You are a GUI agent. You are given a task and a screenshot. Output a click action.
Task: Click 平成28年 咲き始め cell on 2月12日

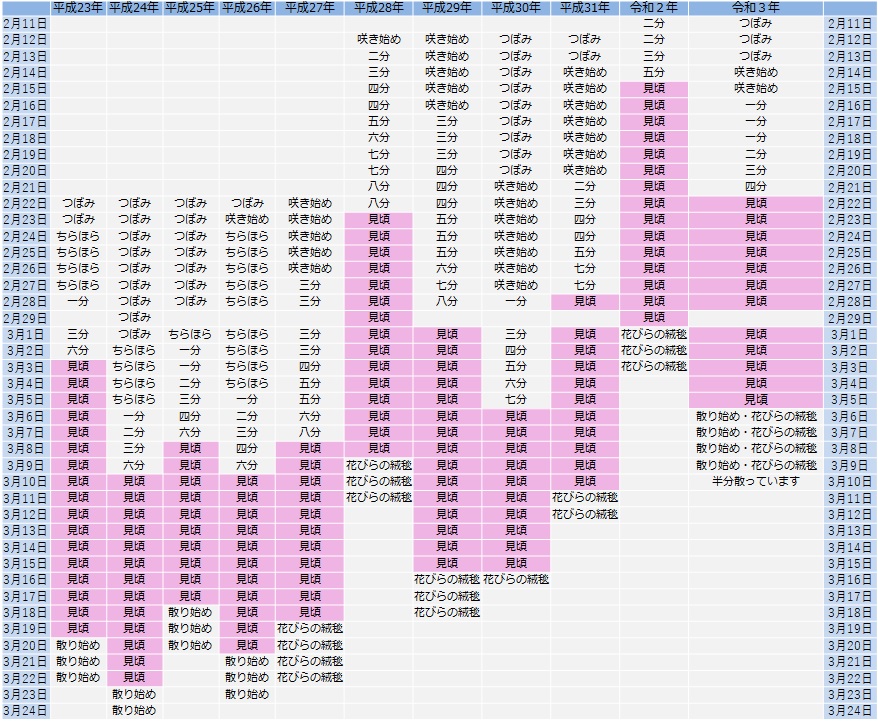pyautogui.click(x=378, y=40)
